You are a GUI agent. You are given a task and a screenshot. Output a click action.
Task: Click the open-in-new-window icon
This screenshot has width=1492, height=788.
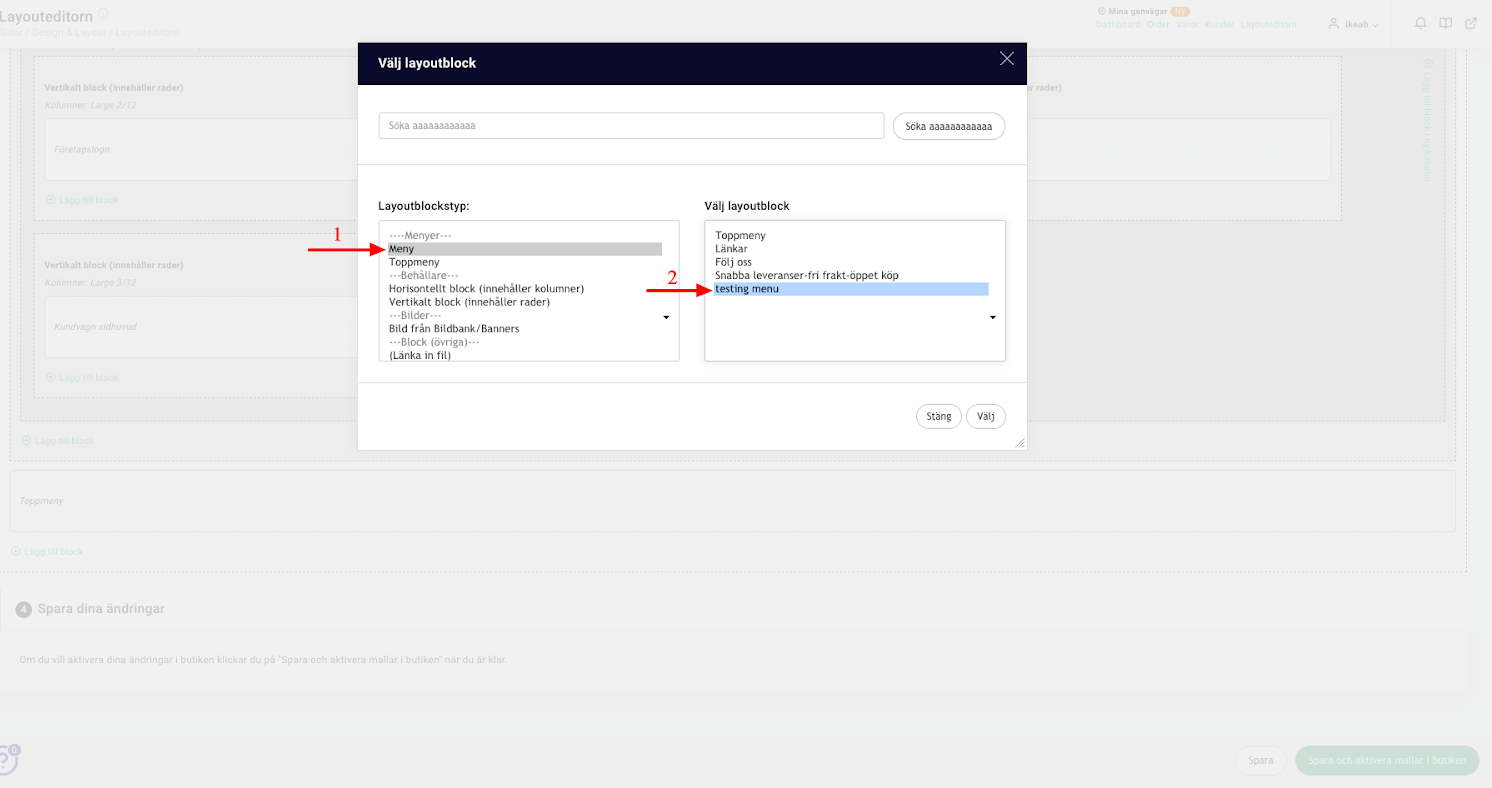(1471, 24)
